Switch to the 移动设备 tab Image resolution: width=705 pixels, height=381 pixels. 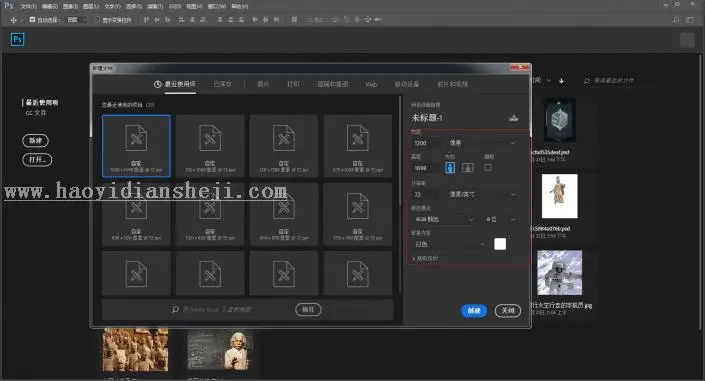[407, 84]
